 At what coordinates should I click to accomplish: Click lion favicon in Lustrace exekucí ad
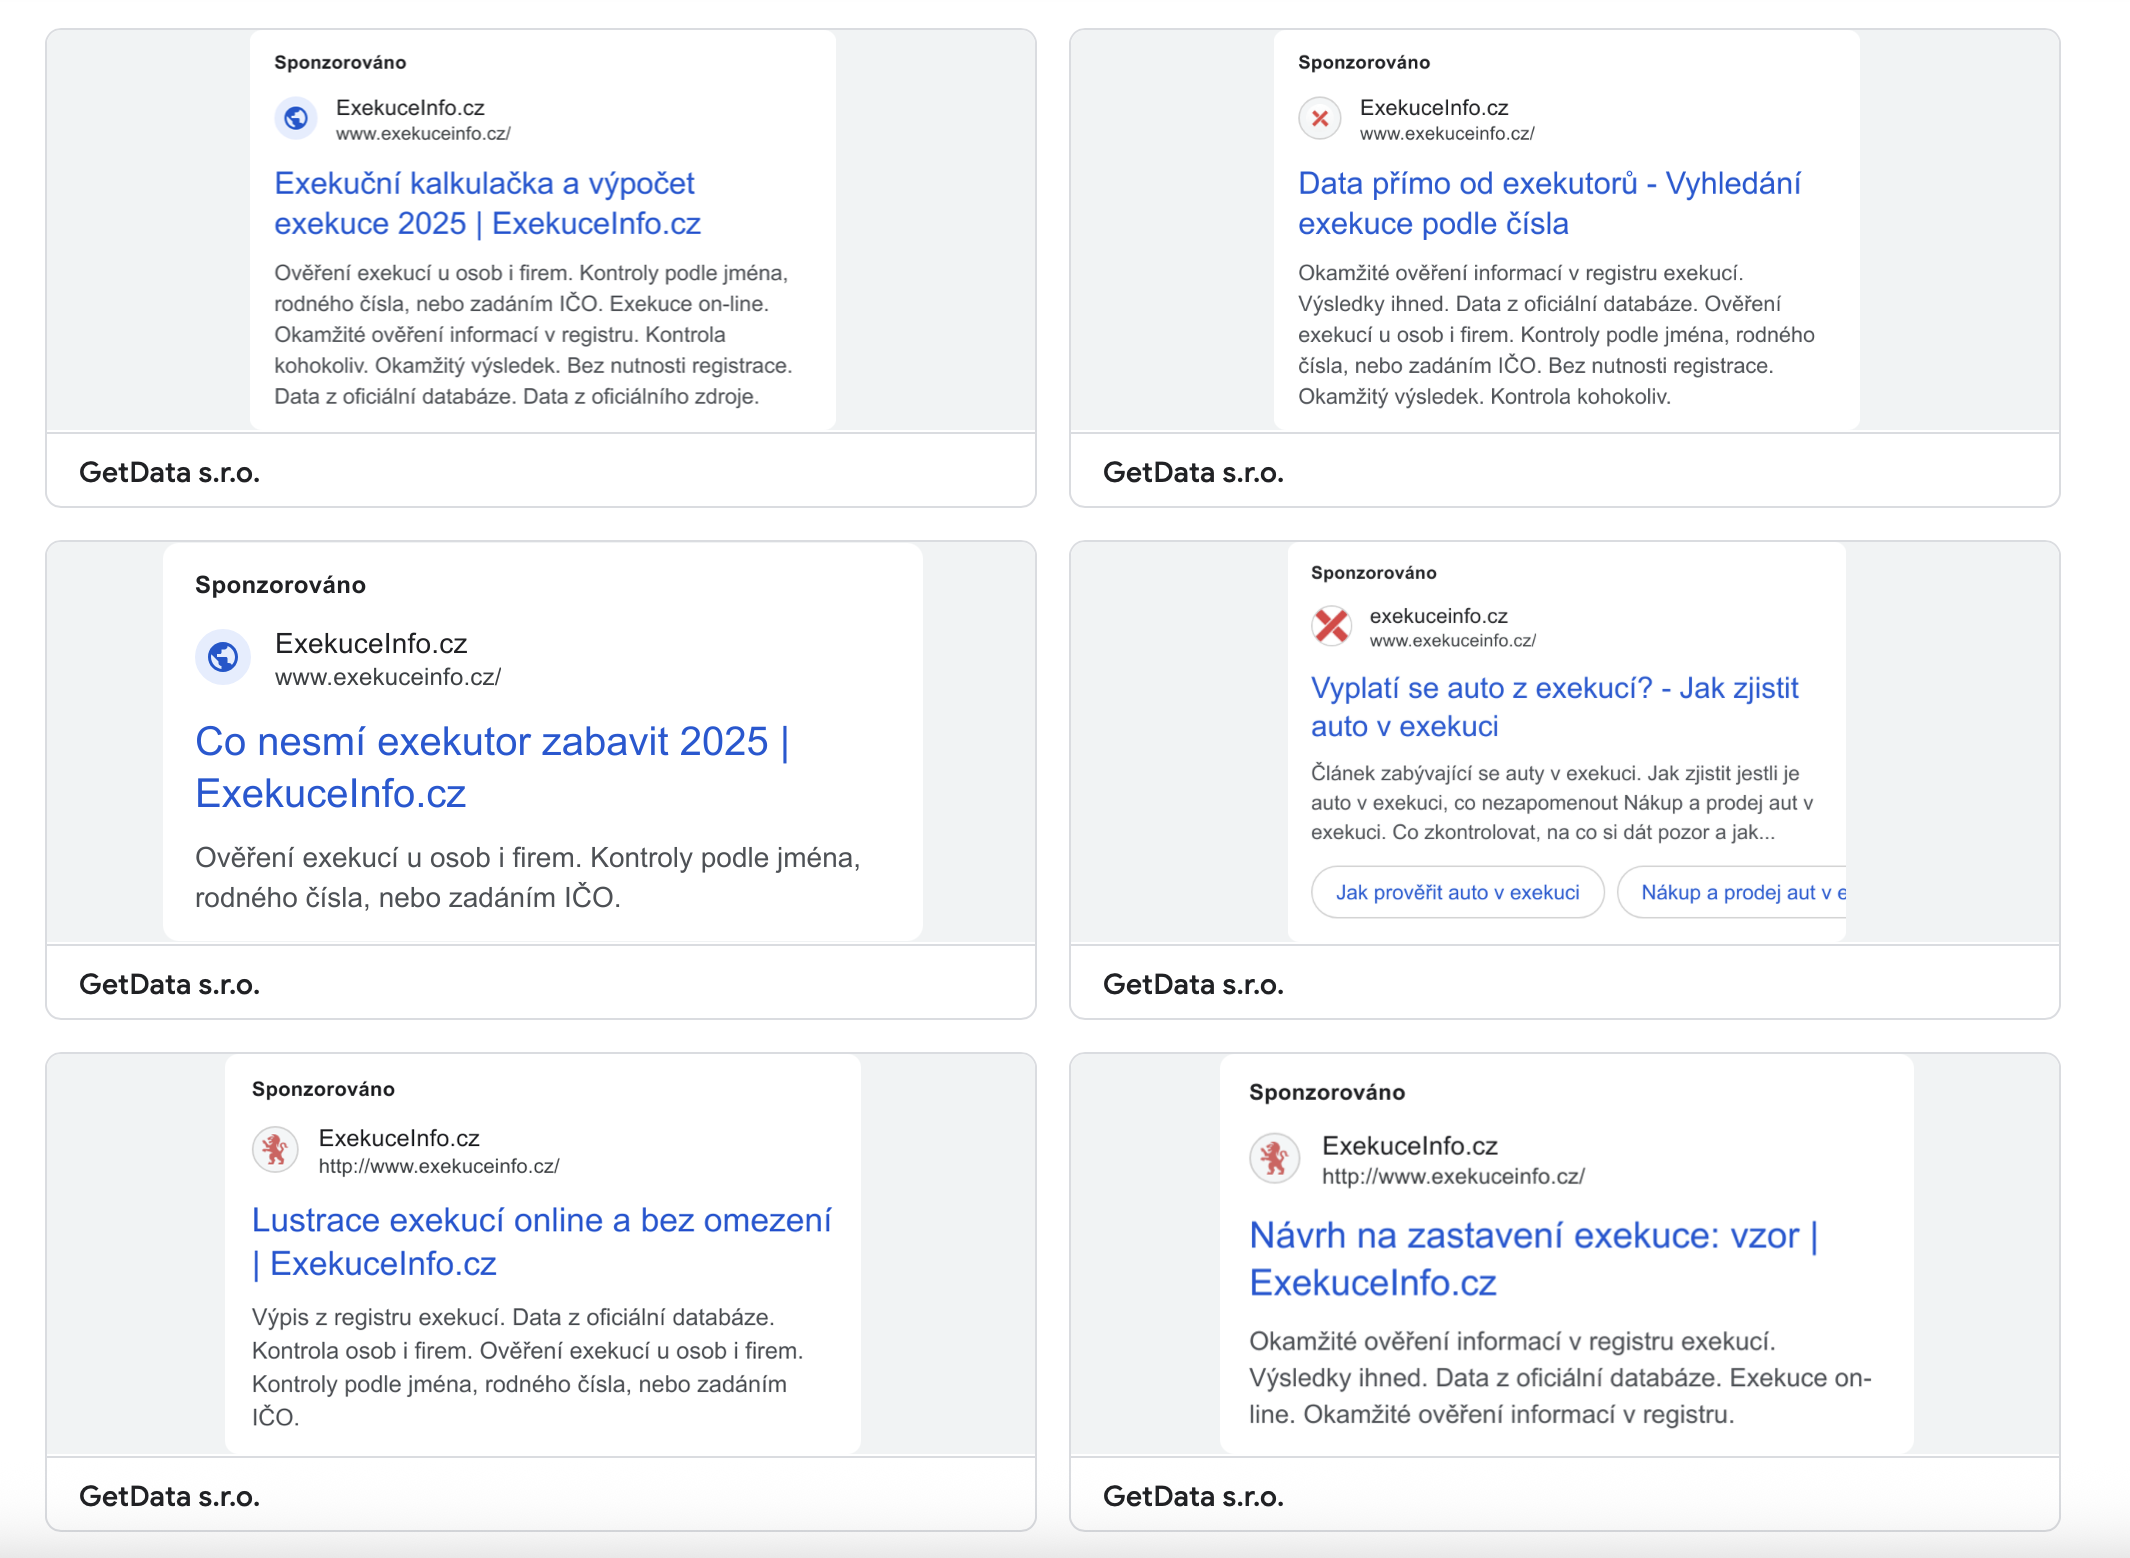(275, 1150)
